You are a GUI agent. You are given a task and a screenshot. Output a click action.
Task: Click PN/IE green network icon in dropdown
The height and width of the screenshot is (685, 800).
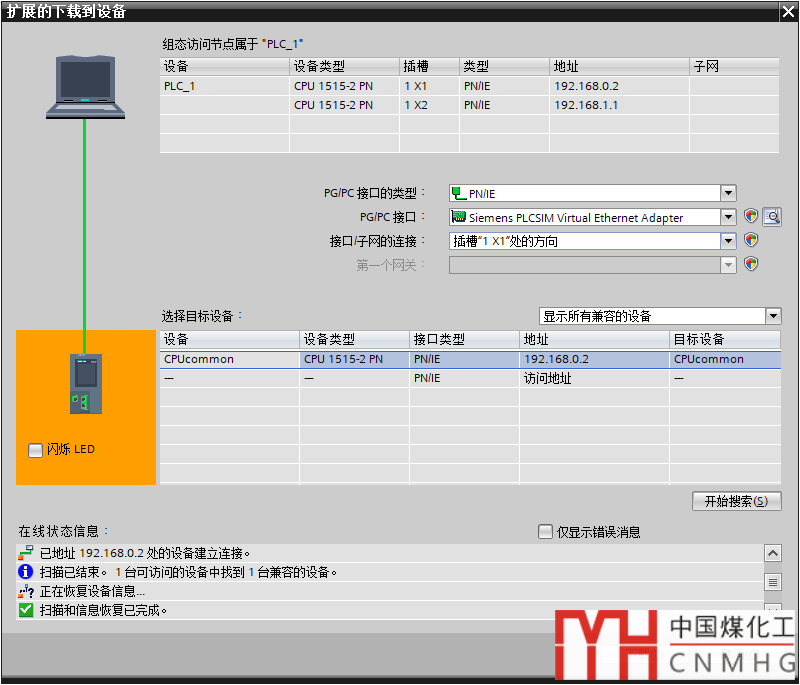(459, 193)
